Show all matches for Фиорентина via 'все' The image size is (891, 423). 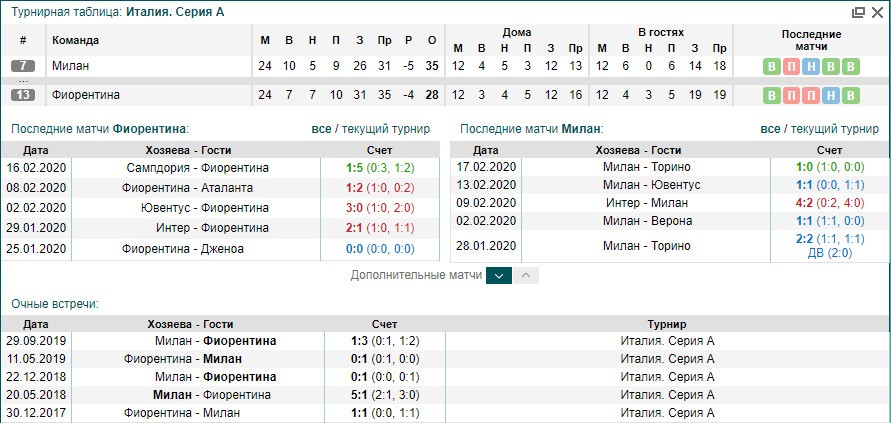321,129
